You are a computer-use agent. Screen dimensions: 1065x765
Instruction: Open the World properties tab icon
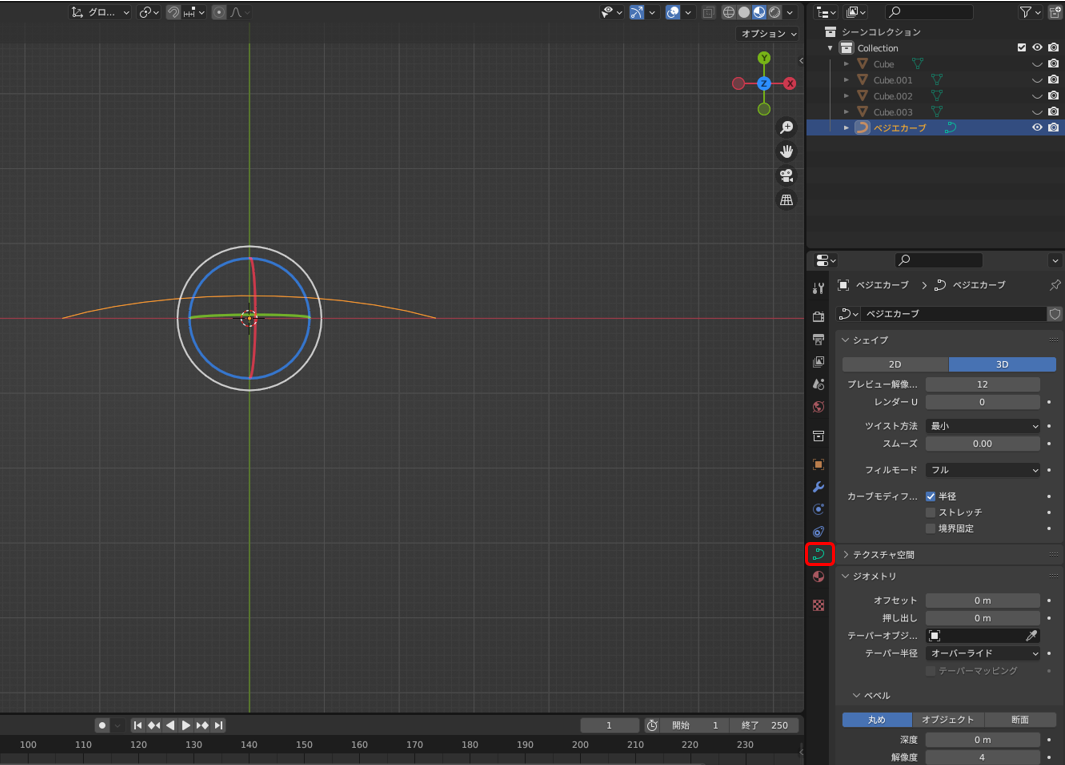(818, 406)
